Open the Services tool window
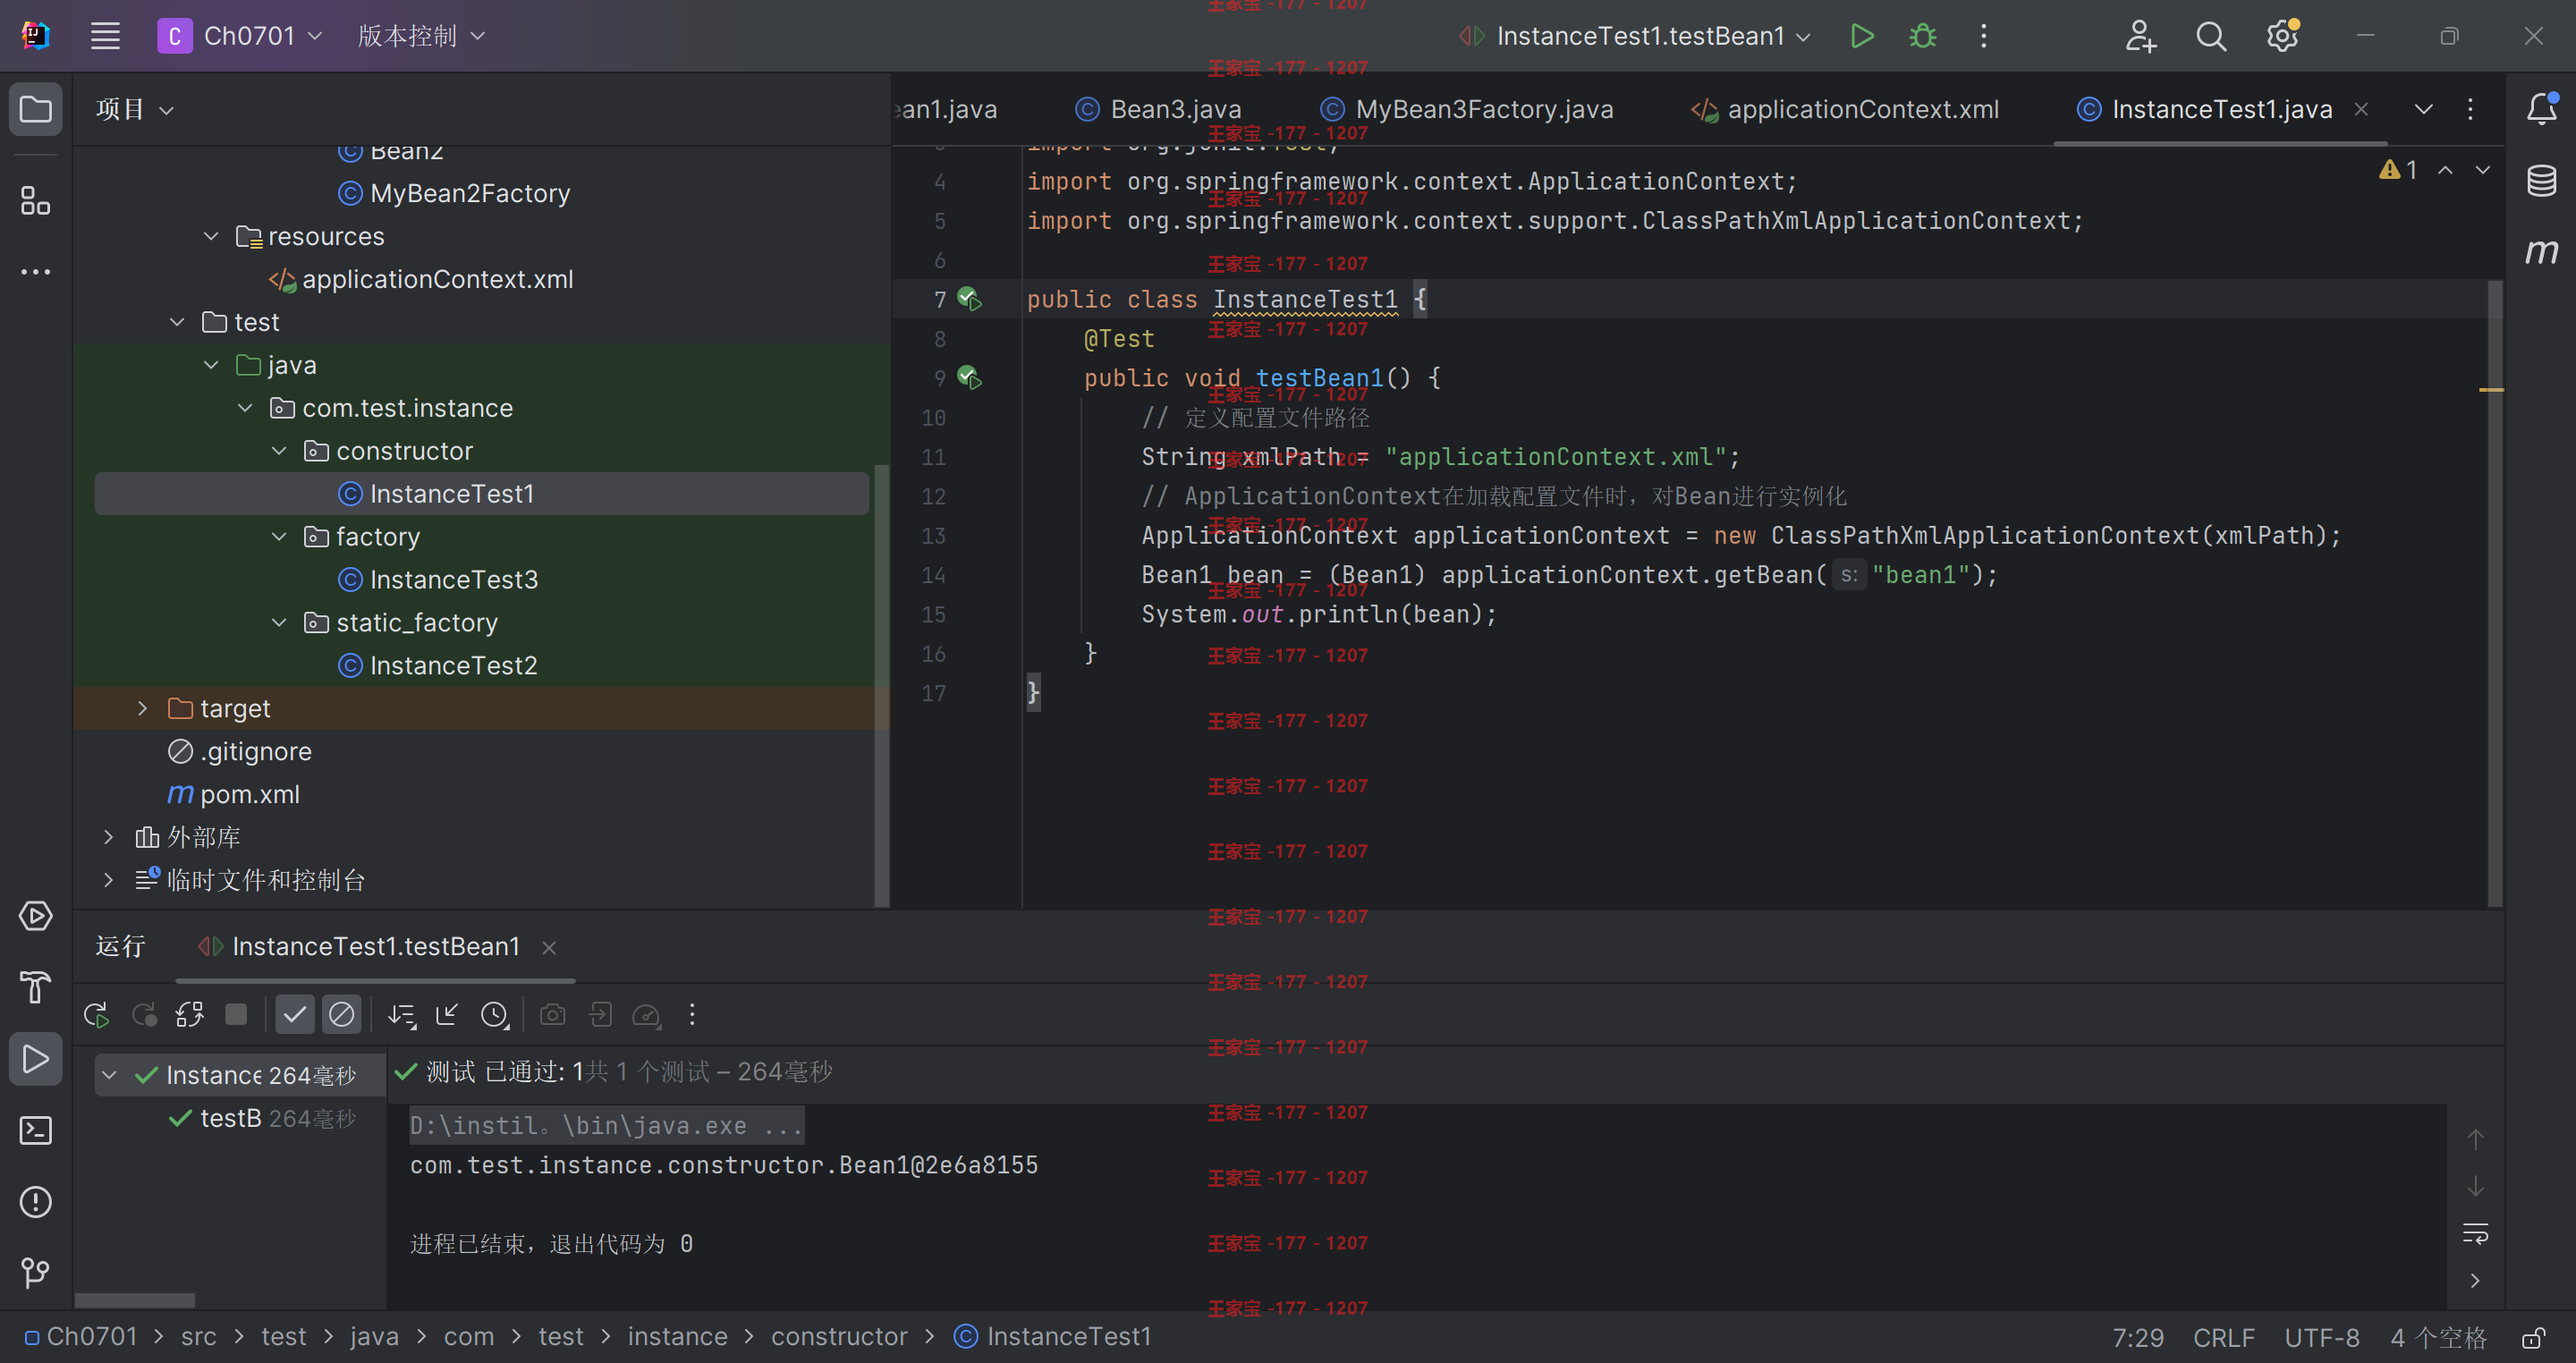 tap(36, 916)
